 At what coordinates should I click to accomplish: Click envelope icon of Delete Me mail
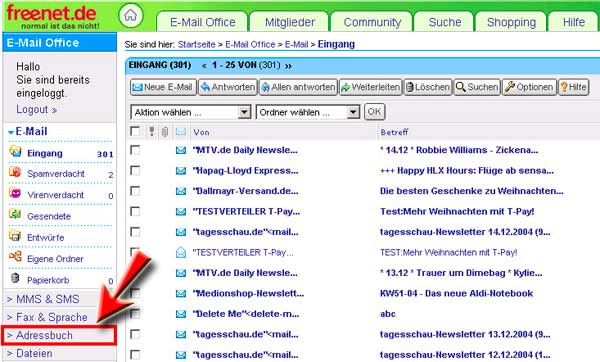click(x=181, y=314)
